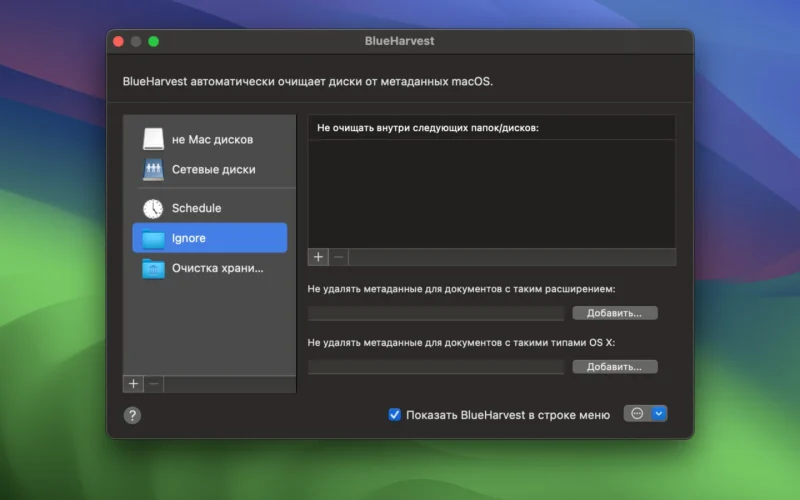
Task: Open help with question mark button
Action: [x=132, y=415]
